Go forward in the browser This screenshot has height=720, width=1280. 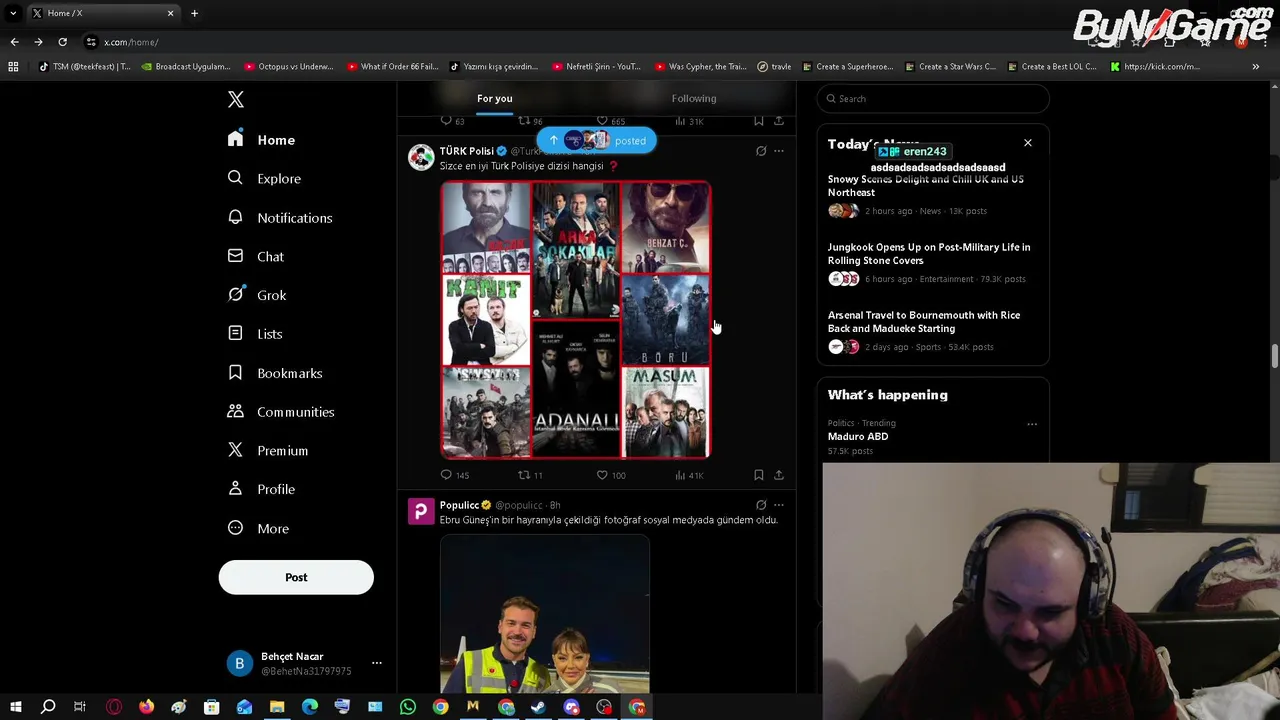tap(38, 42)
